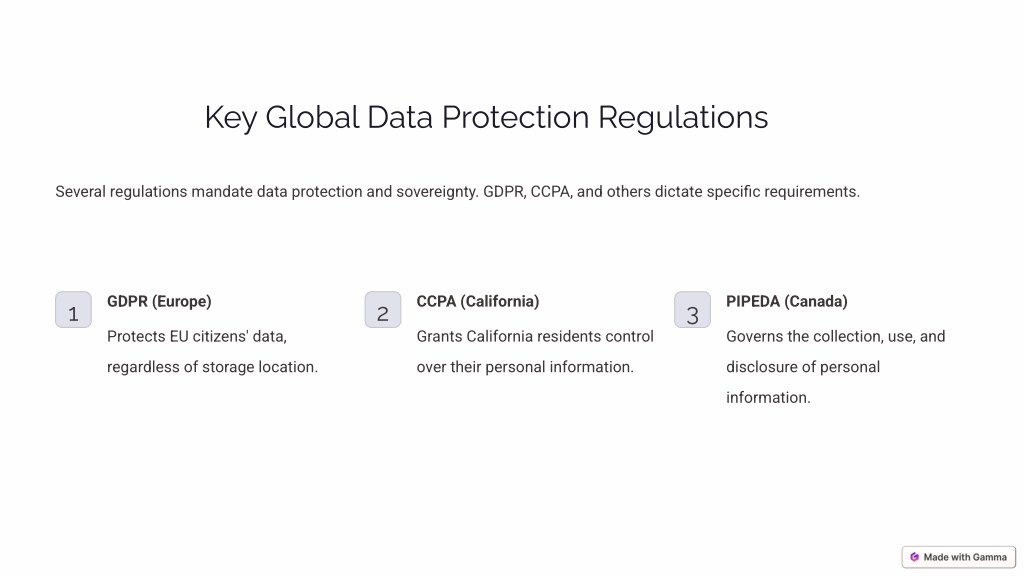
Task: Click the word Regulations in the title
Action: pyautogui.click(x=683, y=118)
